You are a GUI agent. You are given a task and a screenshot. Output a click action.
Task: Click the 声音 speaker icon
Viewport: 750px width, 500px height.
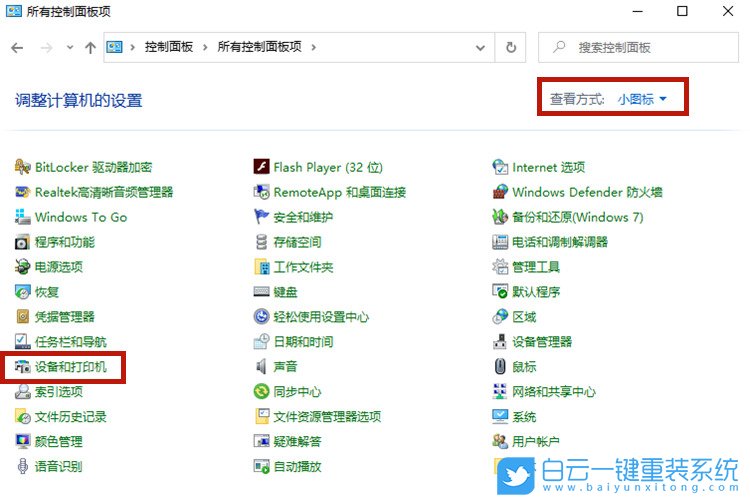(x=261, y=367)
